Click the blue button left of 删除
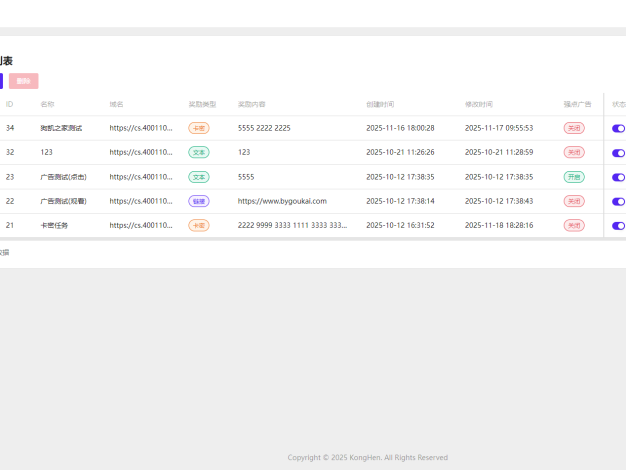 pos(1,81)
